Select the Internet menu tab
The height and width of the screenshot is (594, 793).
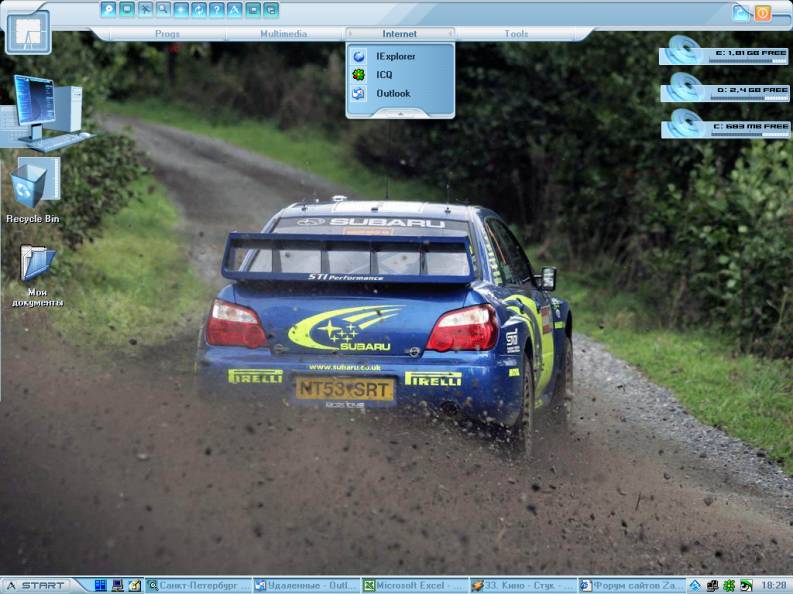point(400,34)
